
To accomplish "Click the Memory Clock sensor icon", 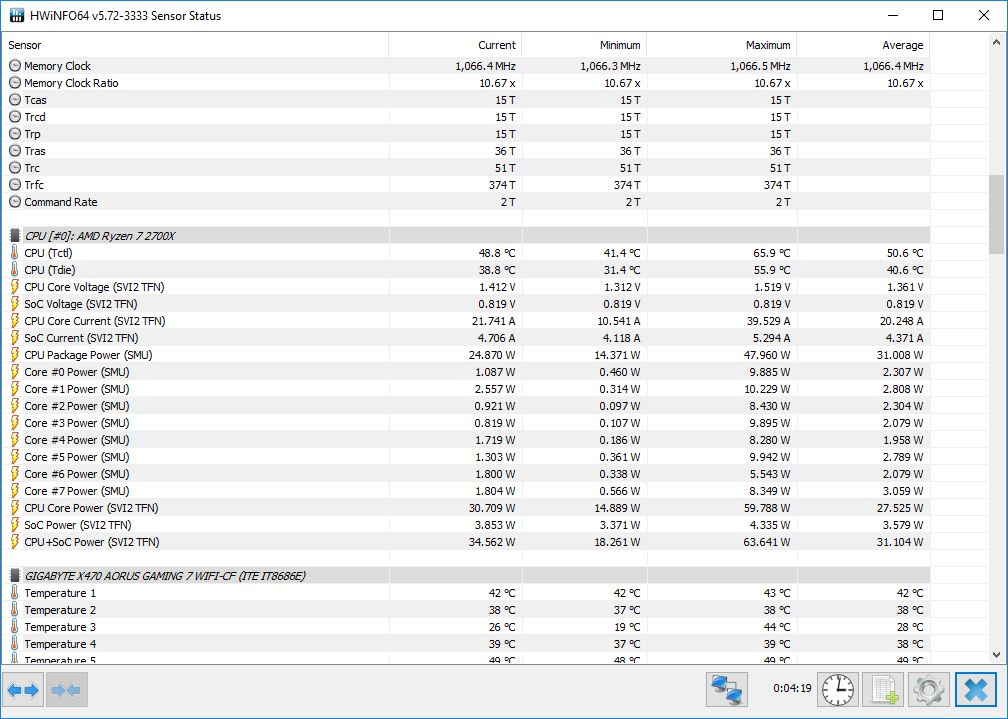I will point(15,66).
